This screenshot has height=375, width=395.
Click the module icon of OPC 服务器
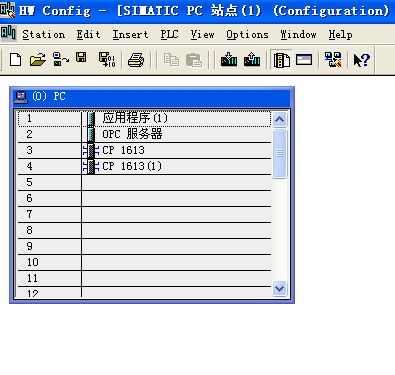(91, 134)
